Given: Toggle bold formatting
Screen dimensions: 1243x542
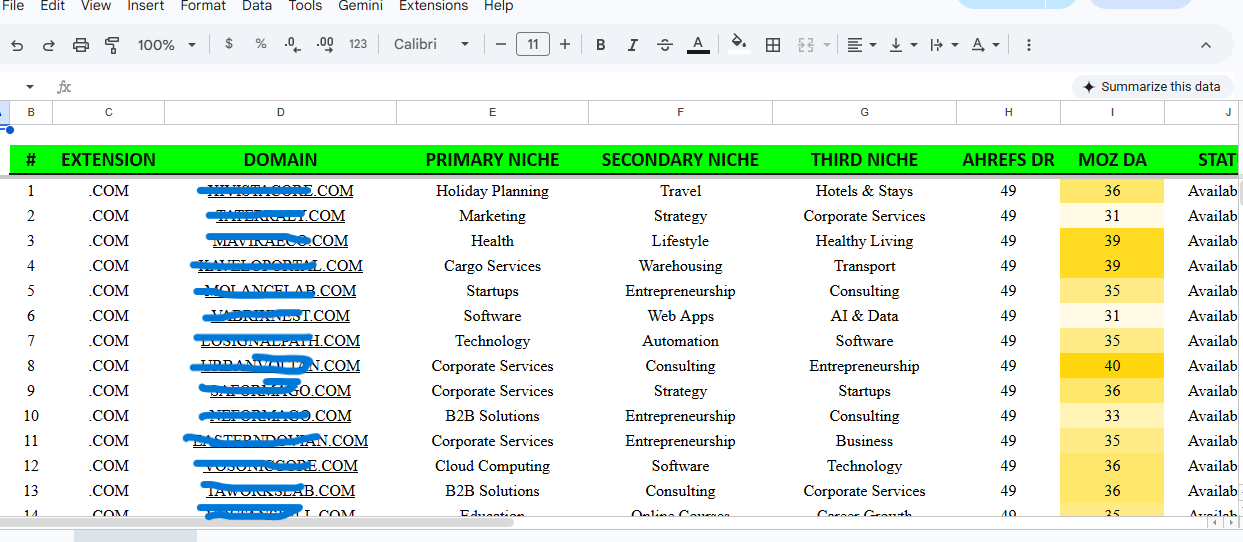Looking at the screenshot, I should tap(601, 45).
